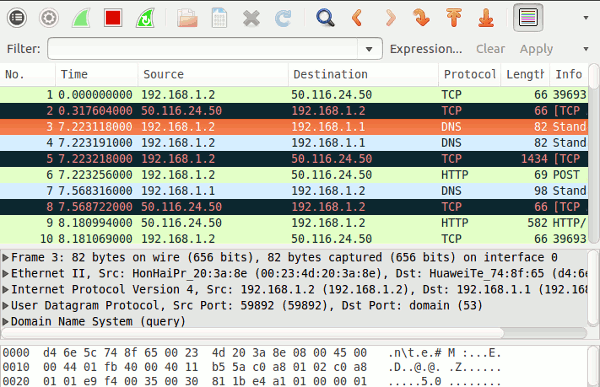The height and width of the screenshot is (387, 600).
Task: Sort packets by Time column
Action: point(96,74)
